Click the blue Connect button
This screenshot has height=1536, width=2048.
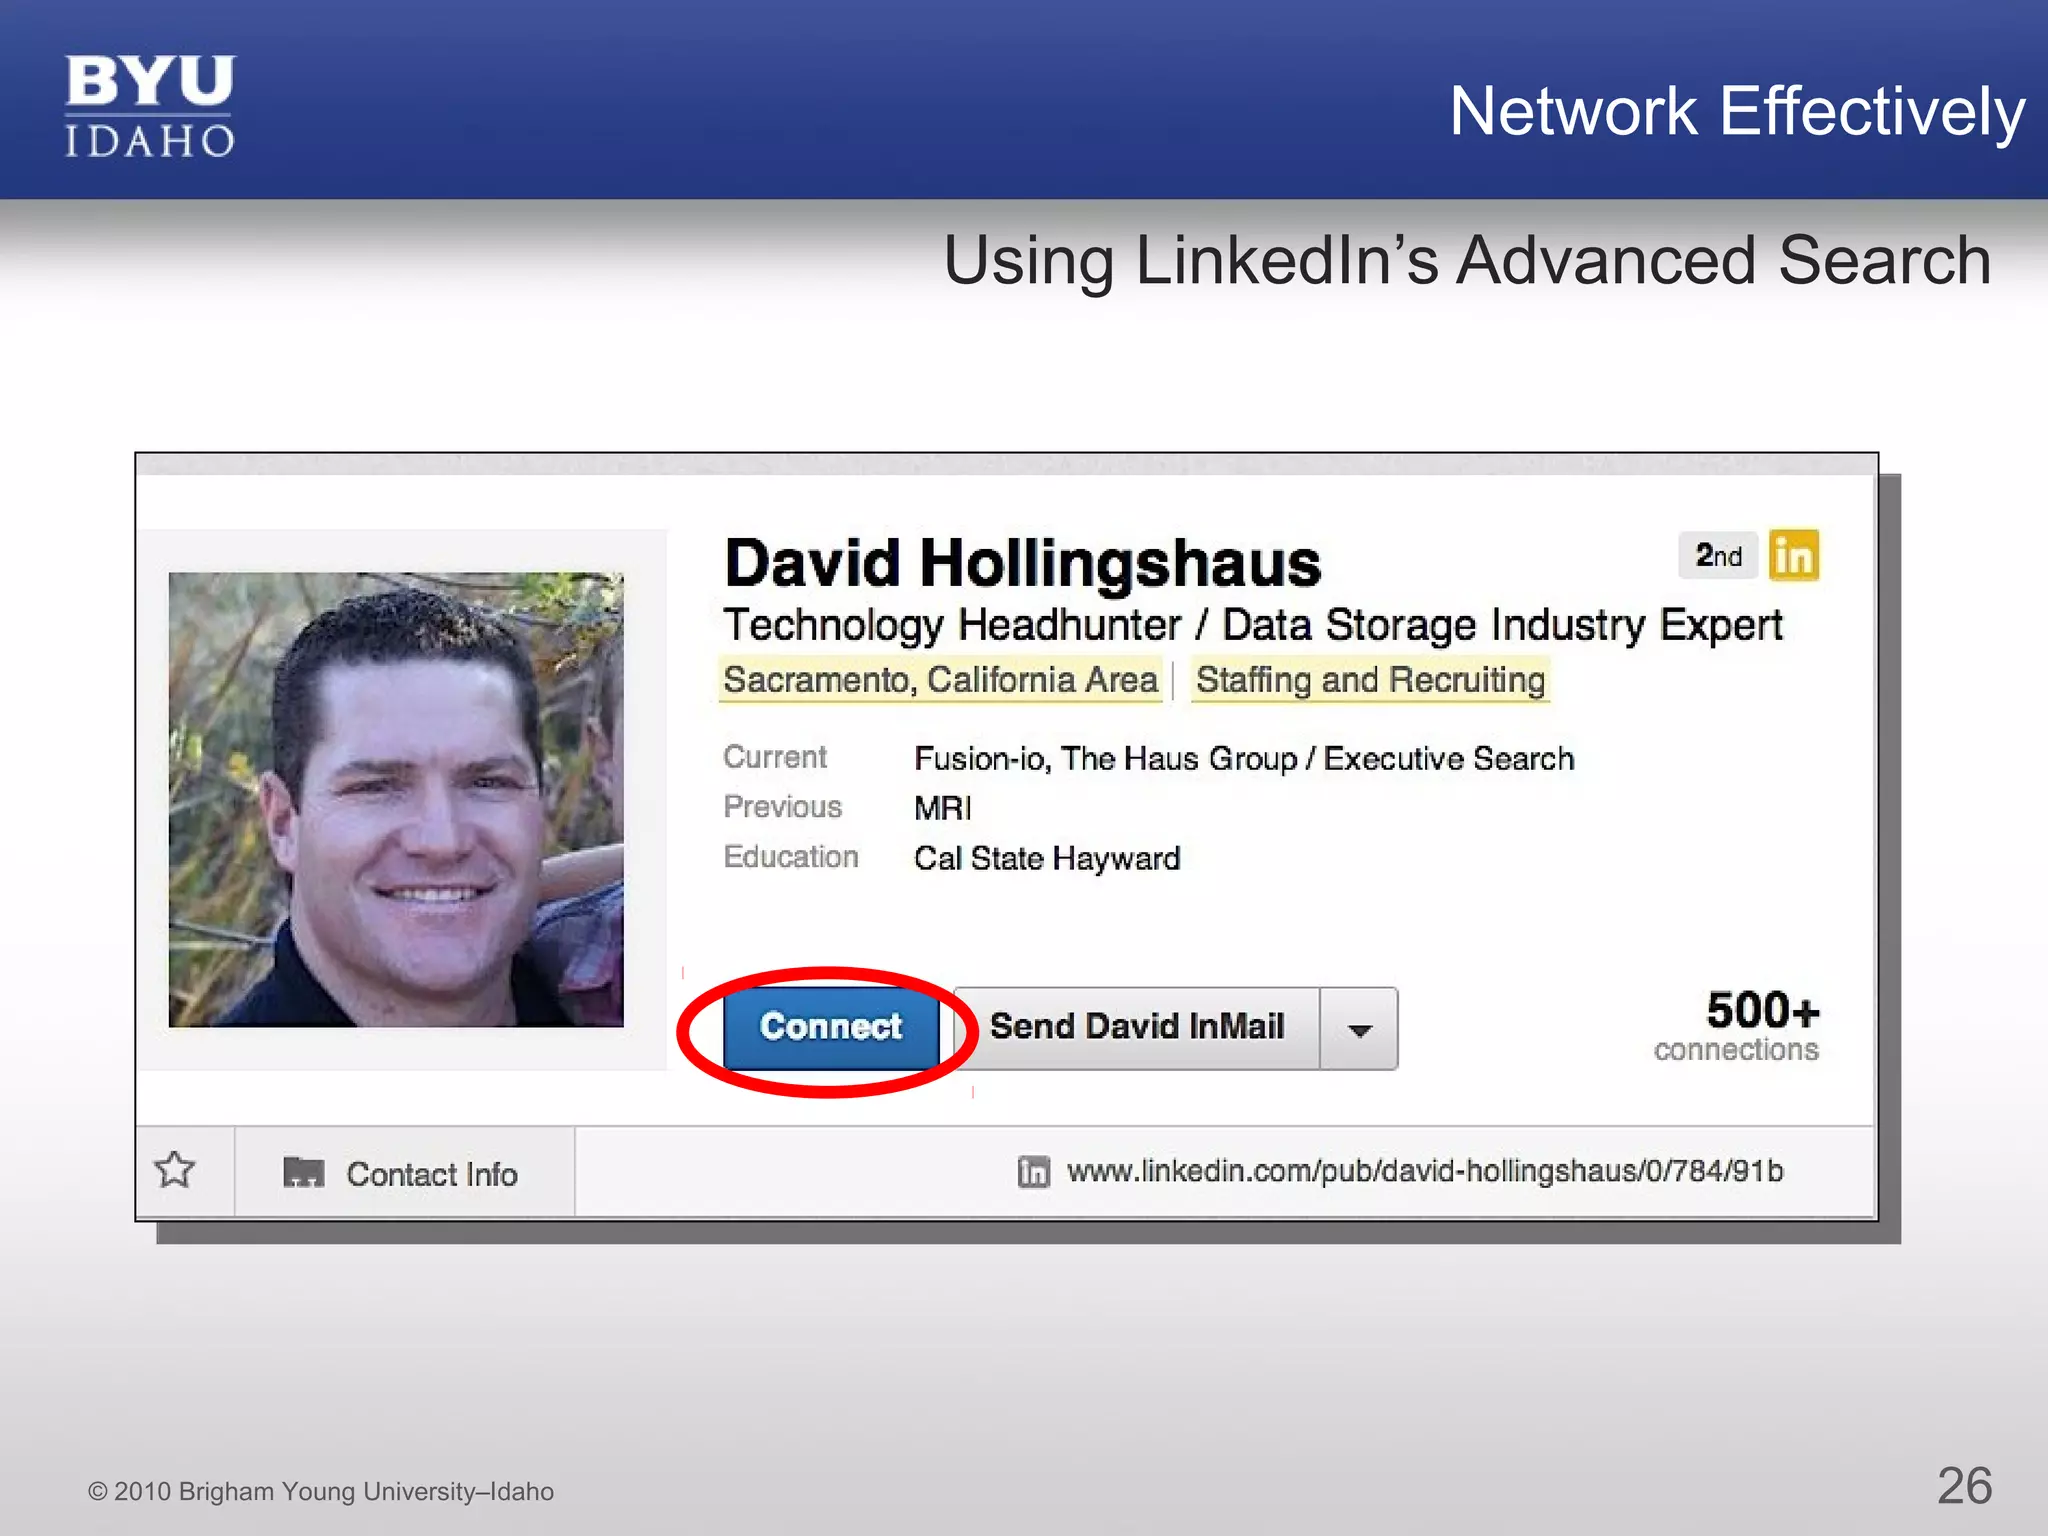coord(830,1028)
